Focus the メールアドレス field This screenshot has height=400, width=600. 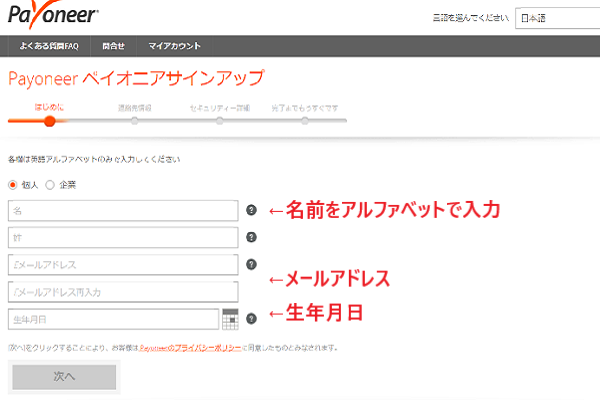click(x=123, y=264)
